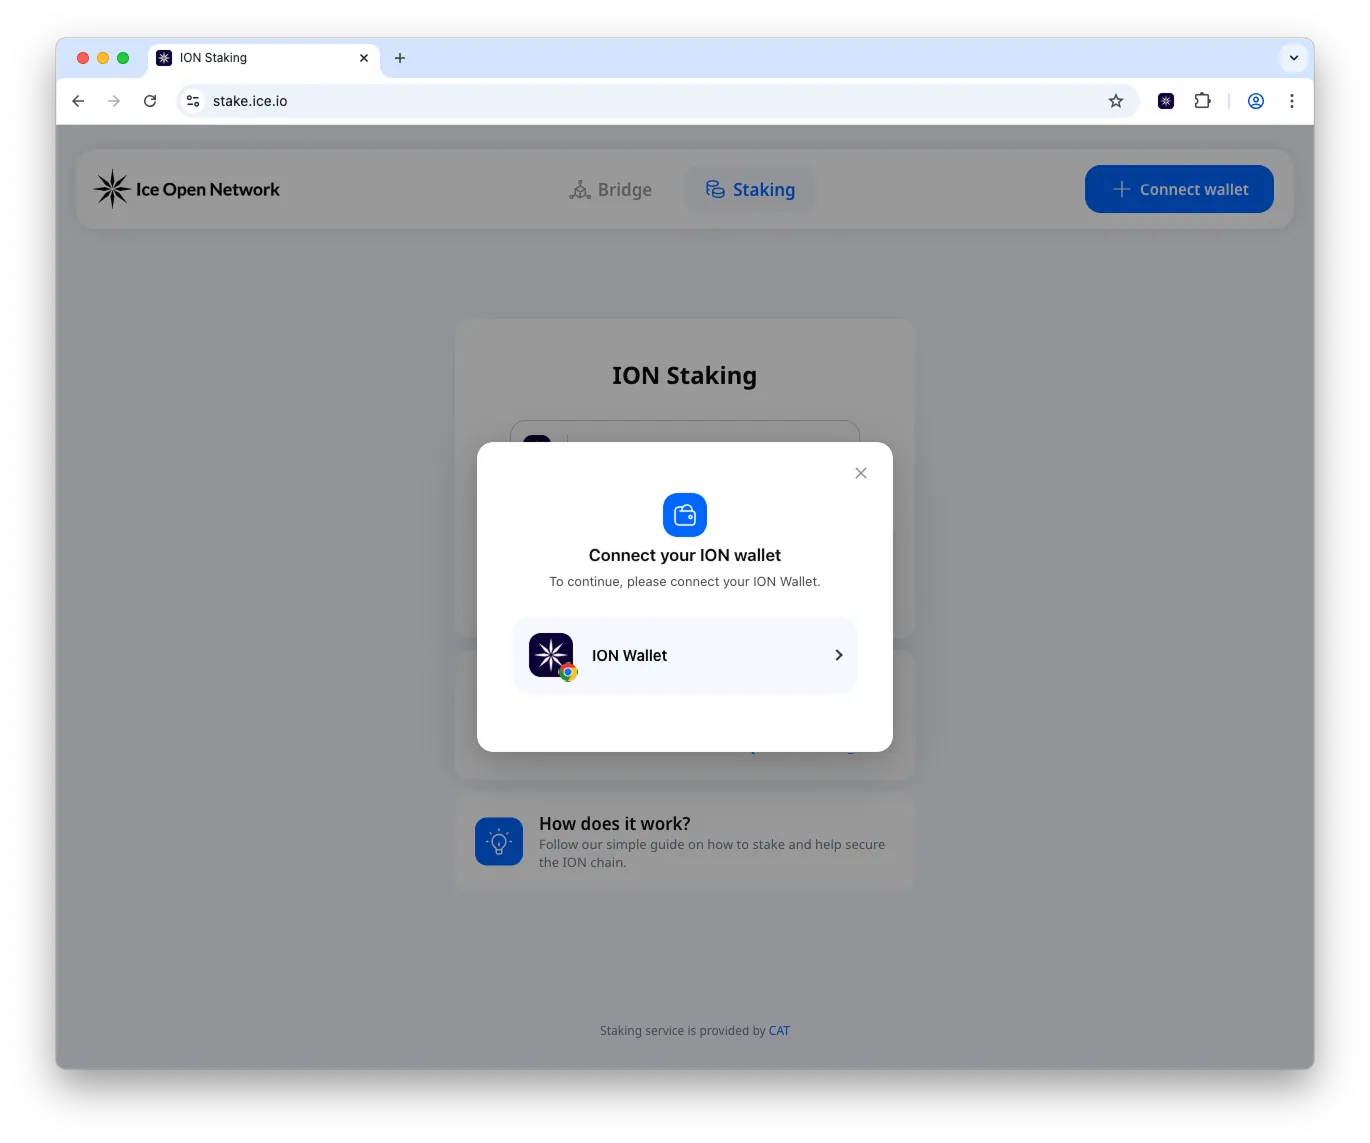Viewport: 1370px width, 1143px height.
Task: Open the How does it work guide
Action: point(685,842)
